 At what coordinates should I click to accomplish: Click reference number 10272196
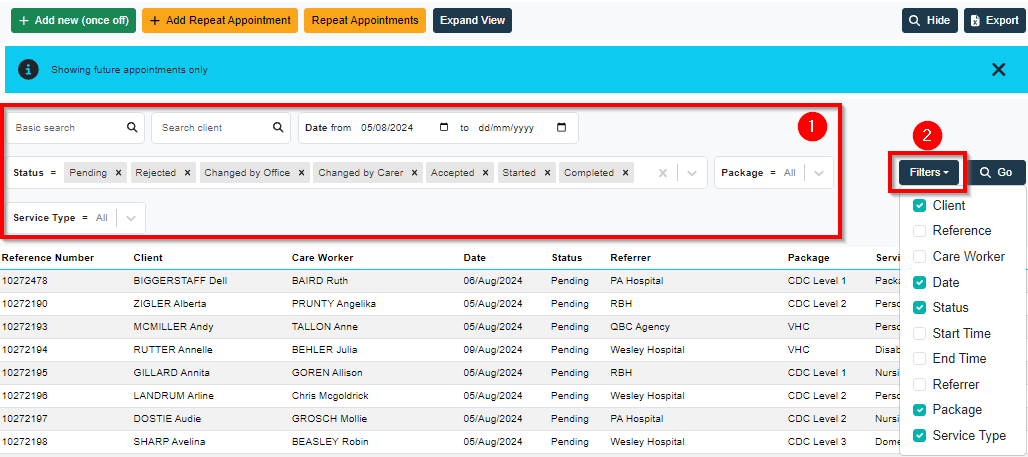pyautogui.click(x=25, y=396)
